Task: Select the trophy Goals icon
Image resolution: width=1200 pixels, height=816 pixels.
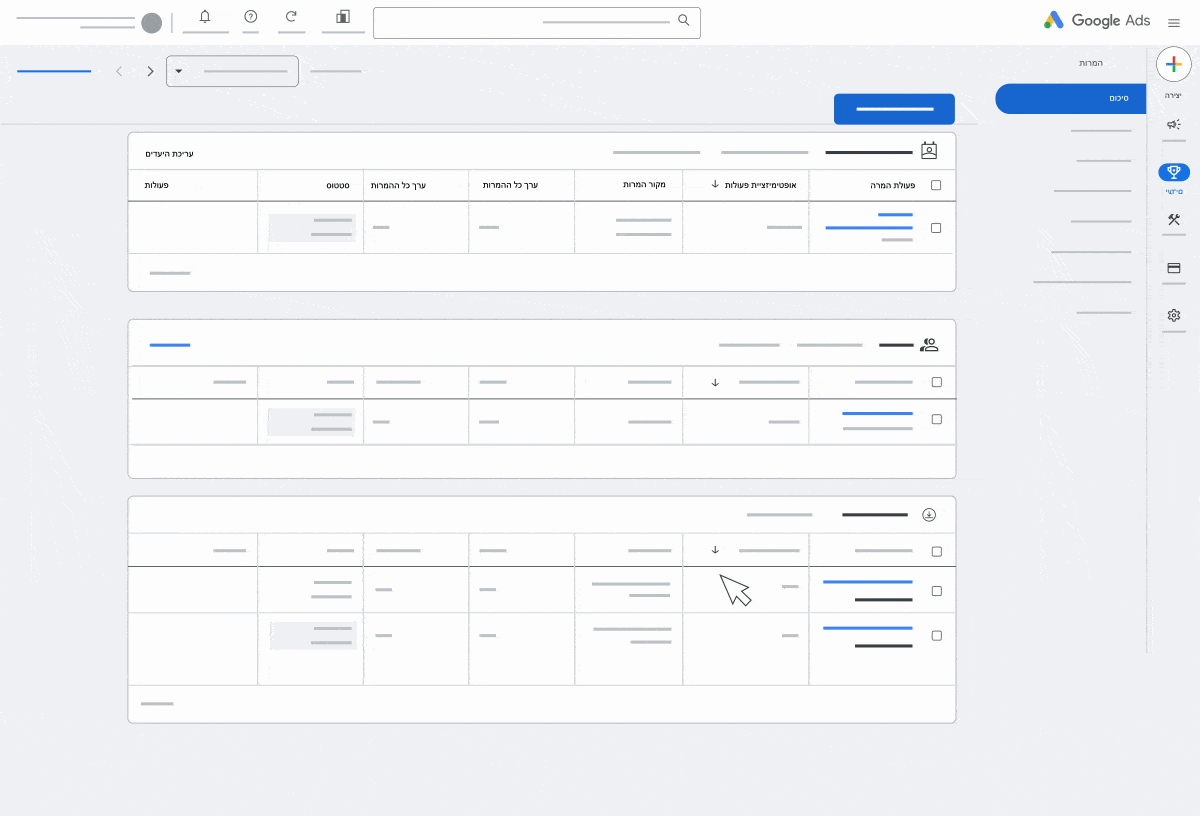Action: click(x=1174, y=172)
